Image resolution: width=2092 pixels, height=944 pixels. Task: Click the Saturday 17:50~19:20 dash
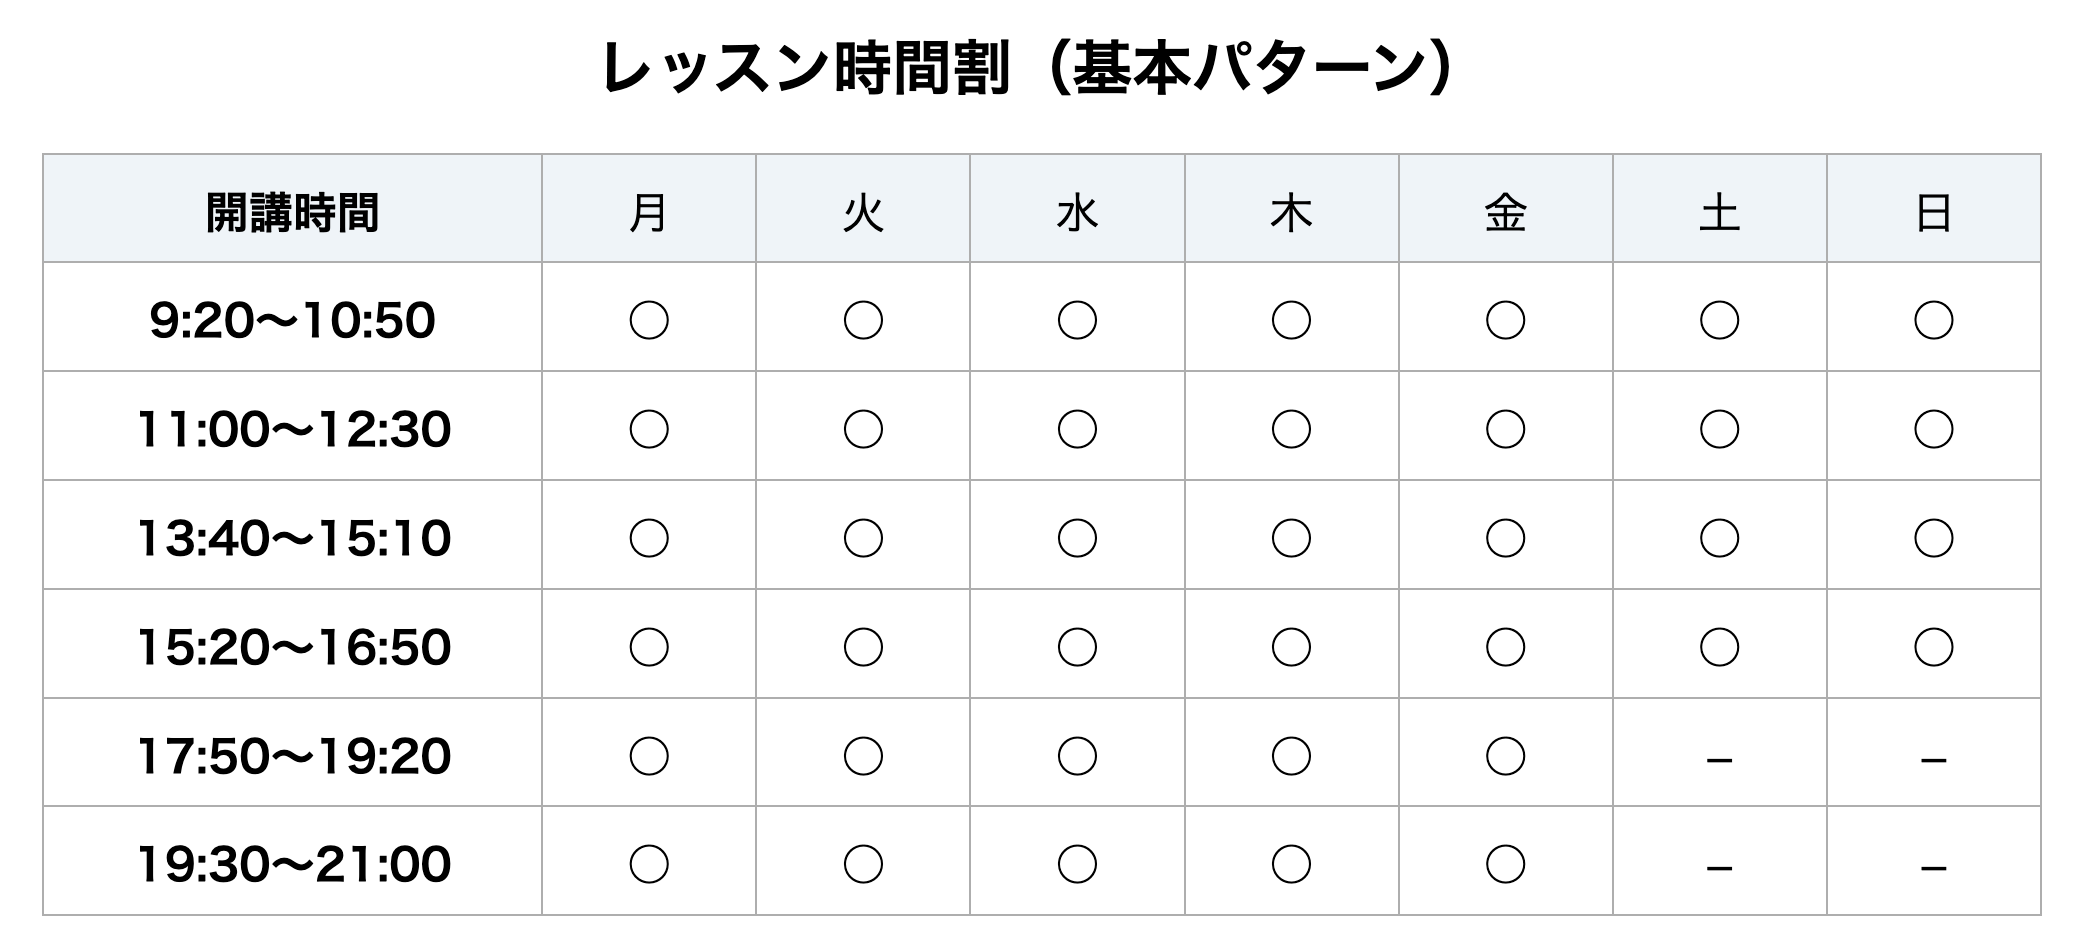tap(1719, 761)
